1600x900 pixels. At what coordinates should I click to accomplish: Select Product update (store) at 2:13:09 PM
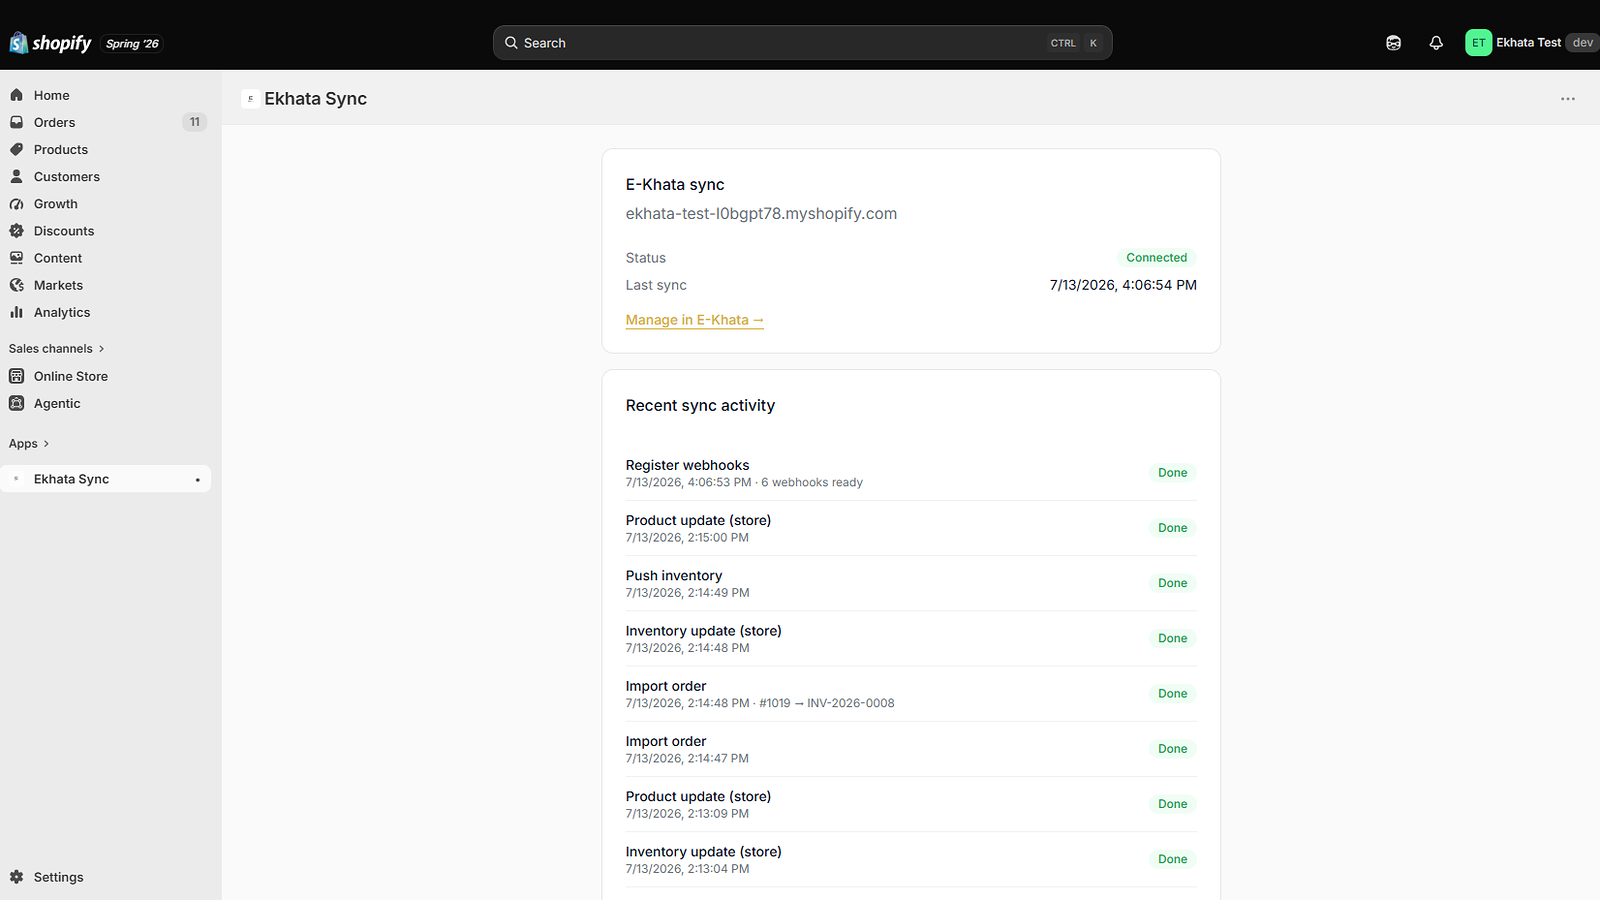pyautogui.click(x=911, y=804)
